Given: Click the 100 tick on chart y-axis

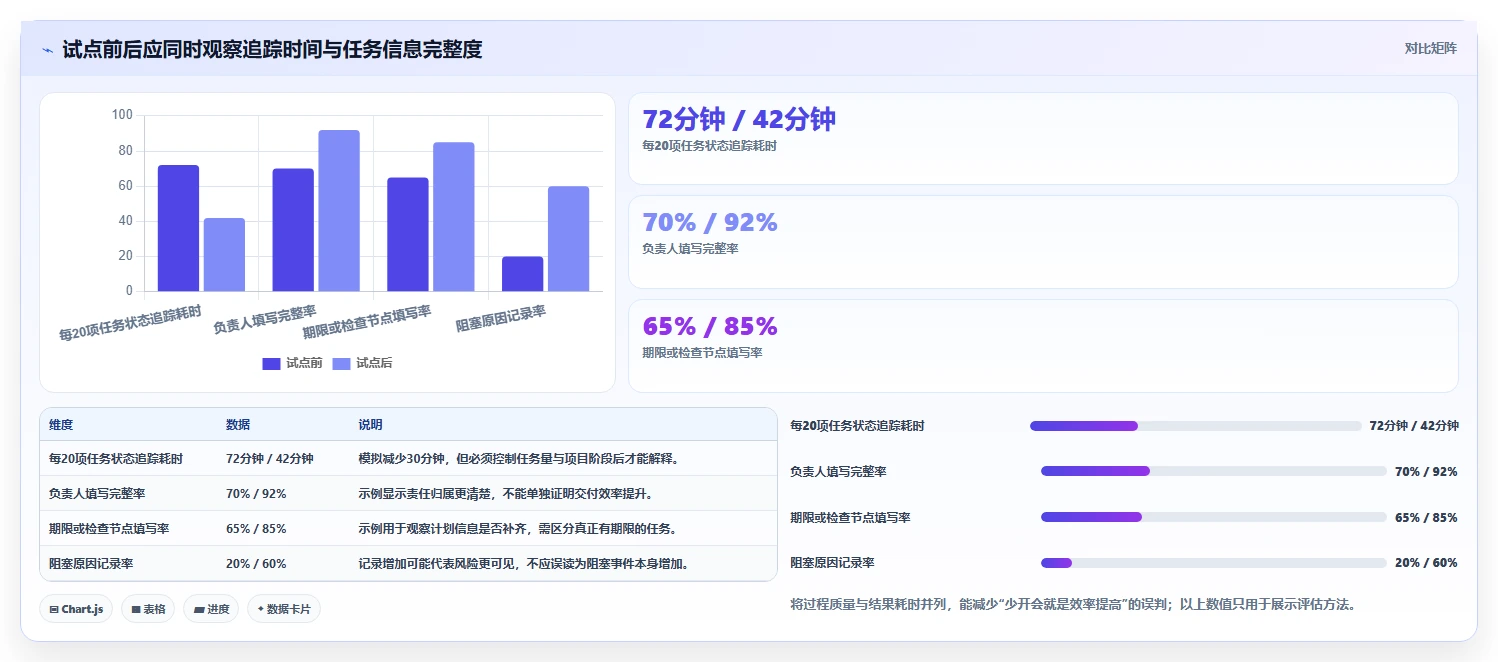Looking at the screenshot, I should pos(122,115).
